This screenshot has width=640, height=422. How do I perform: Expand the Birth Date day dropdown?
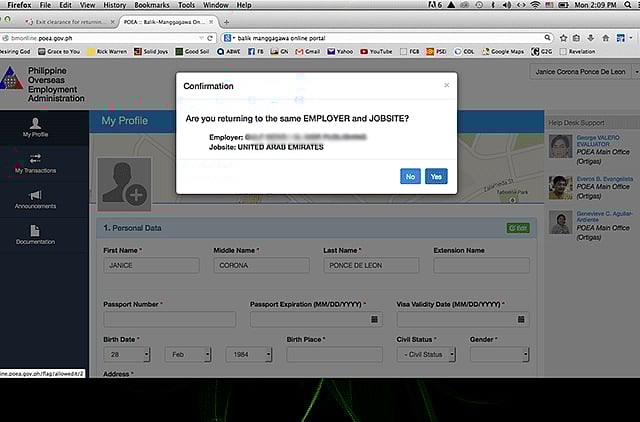click(126, 355)
